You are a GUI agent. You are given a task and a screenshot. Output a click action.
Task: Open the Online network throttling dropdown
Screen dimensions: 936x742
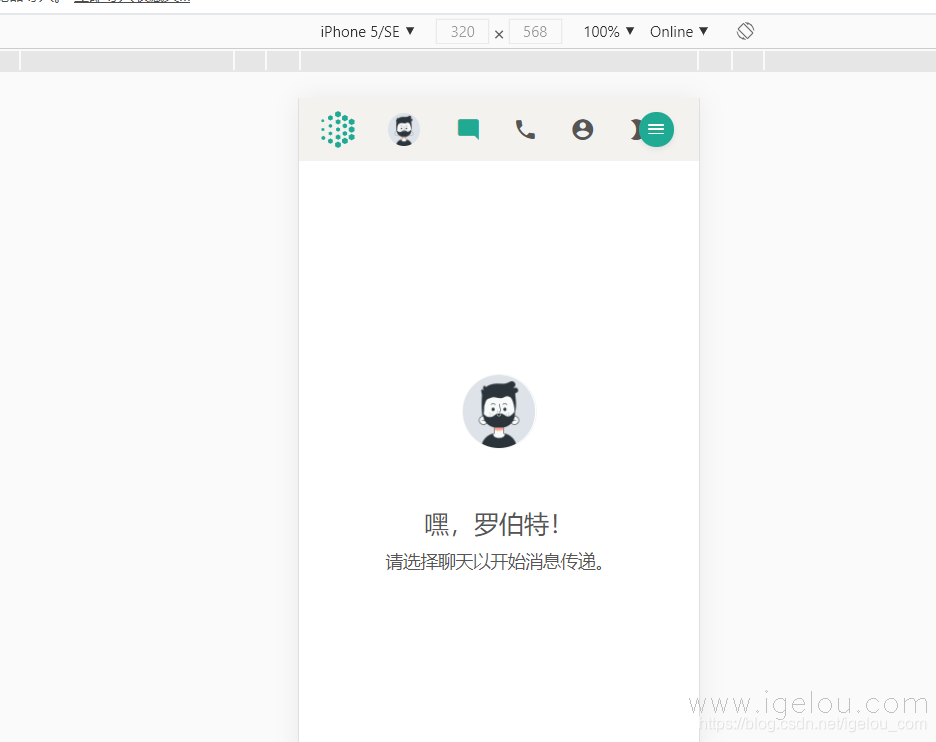click(678, 31)
